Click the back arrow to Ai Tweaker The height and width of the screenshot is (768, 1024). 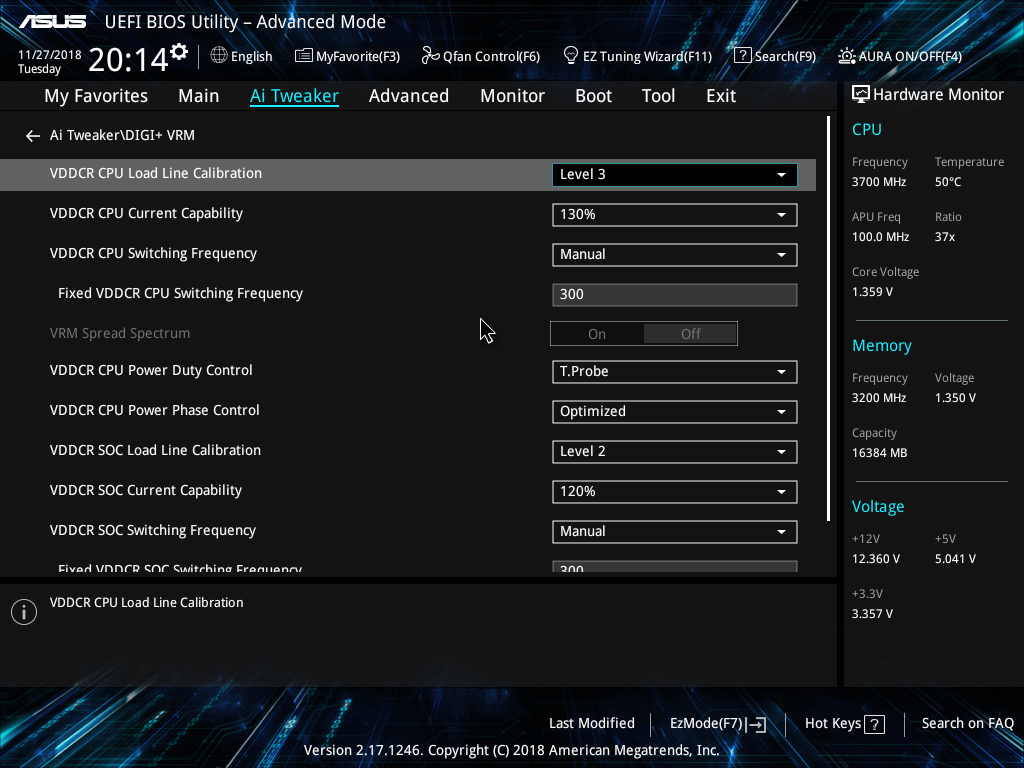(33, 136)
